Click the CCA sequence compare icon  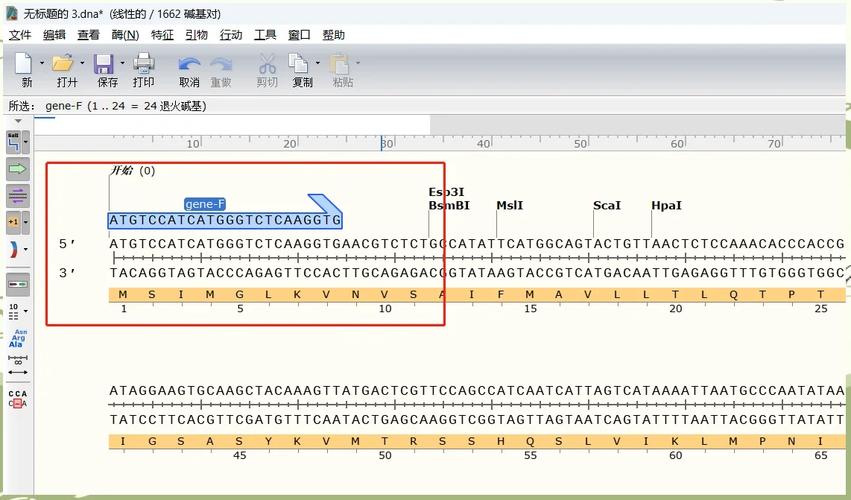[x=17, y=398]
